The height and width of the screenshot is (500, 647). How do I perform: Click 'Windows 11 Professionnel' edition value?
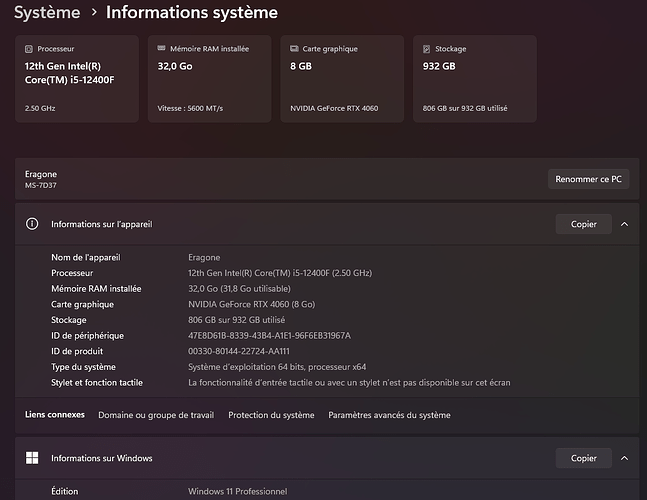[238, 491]
